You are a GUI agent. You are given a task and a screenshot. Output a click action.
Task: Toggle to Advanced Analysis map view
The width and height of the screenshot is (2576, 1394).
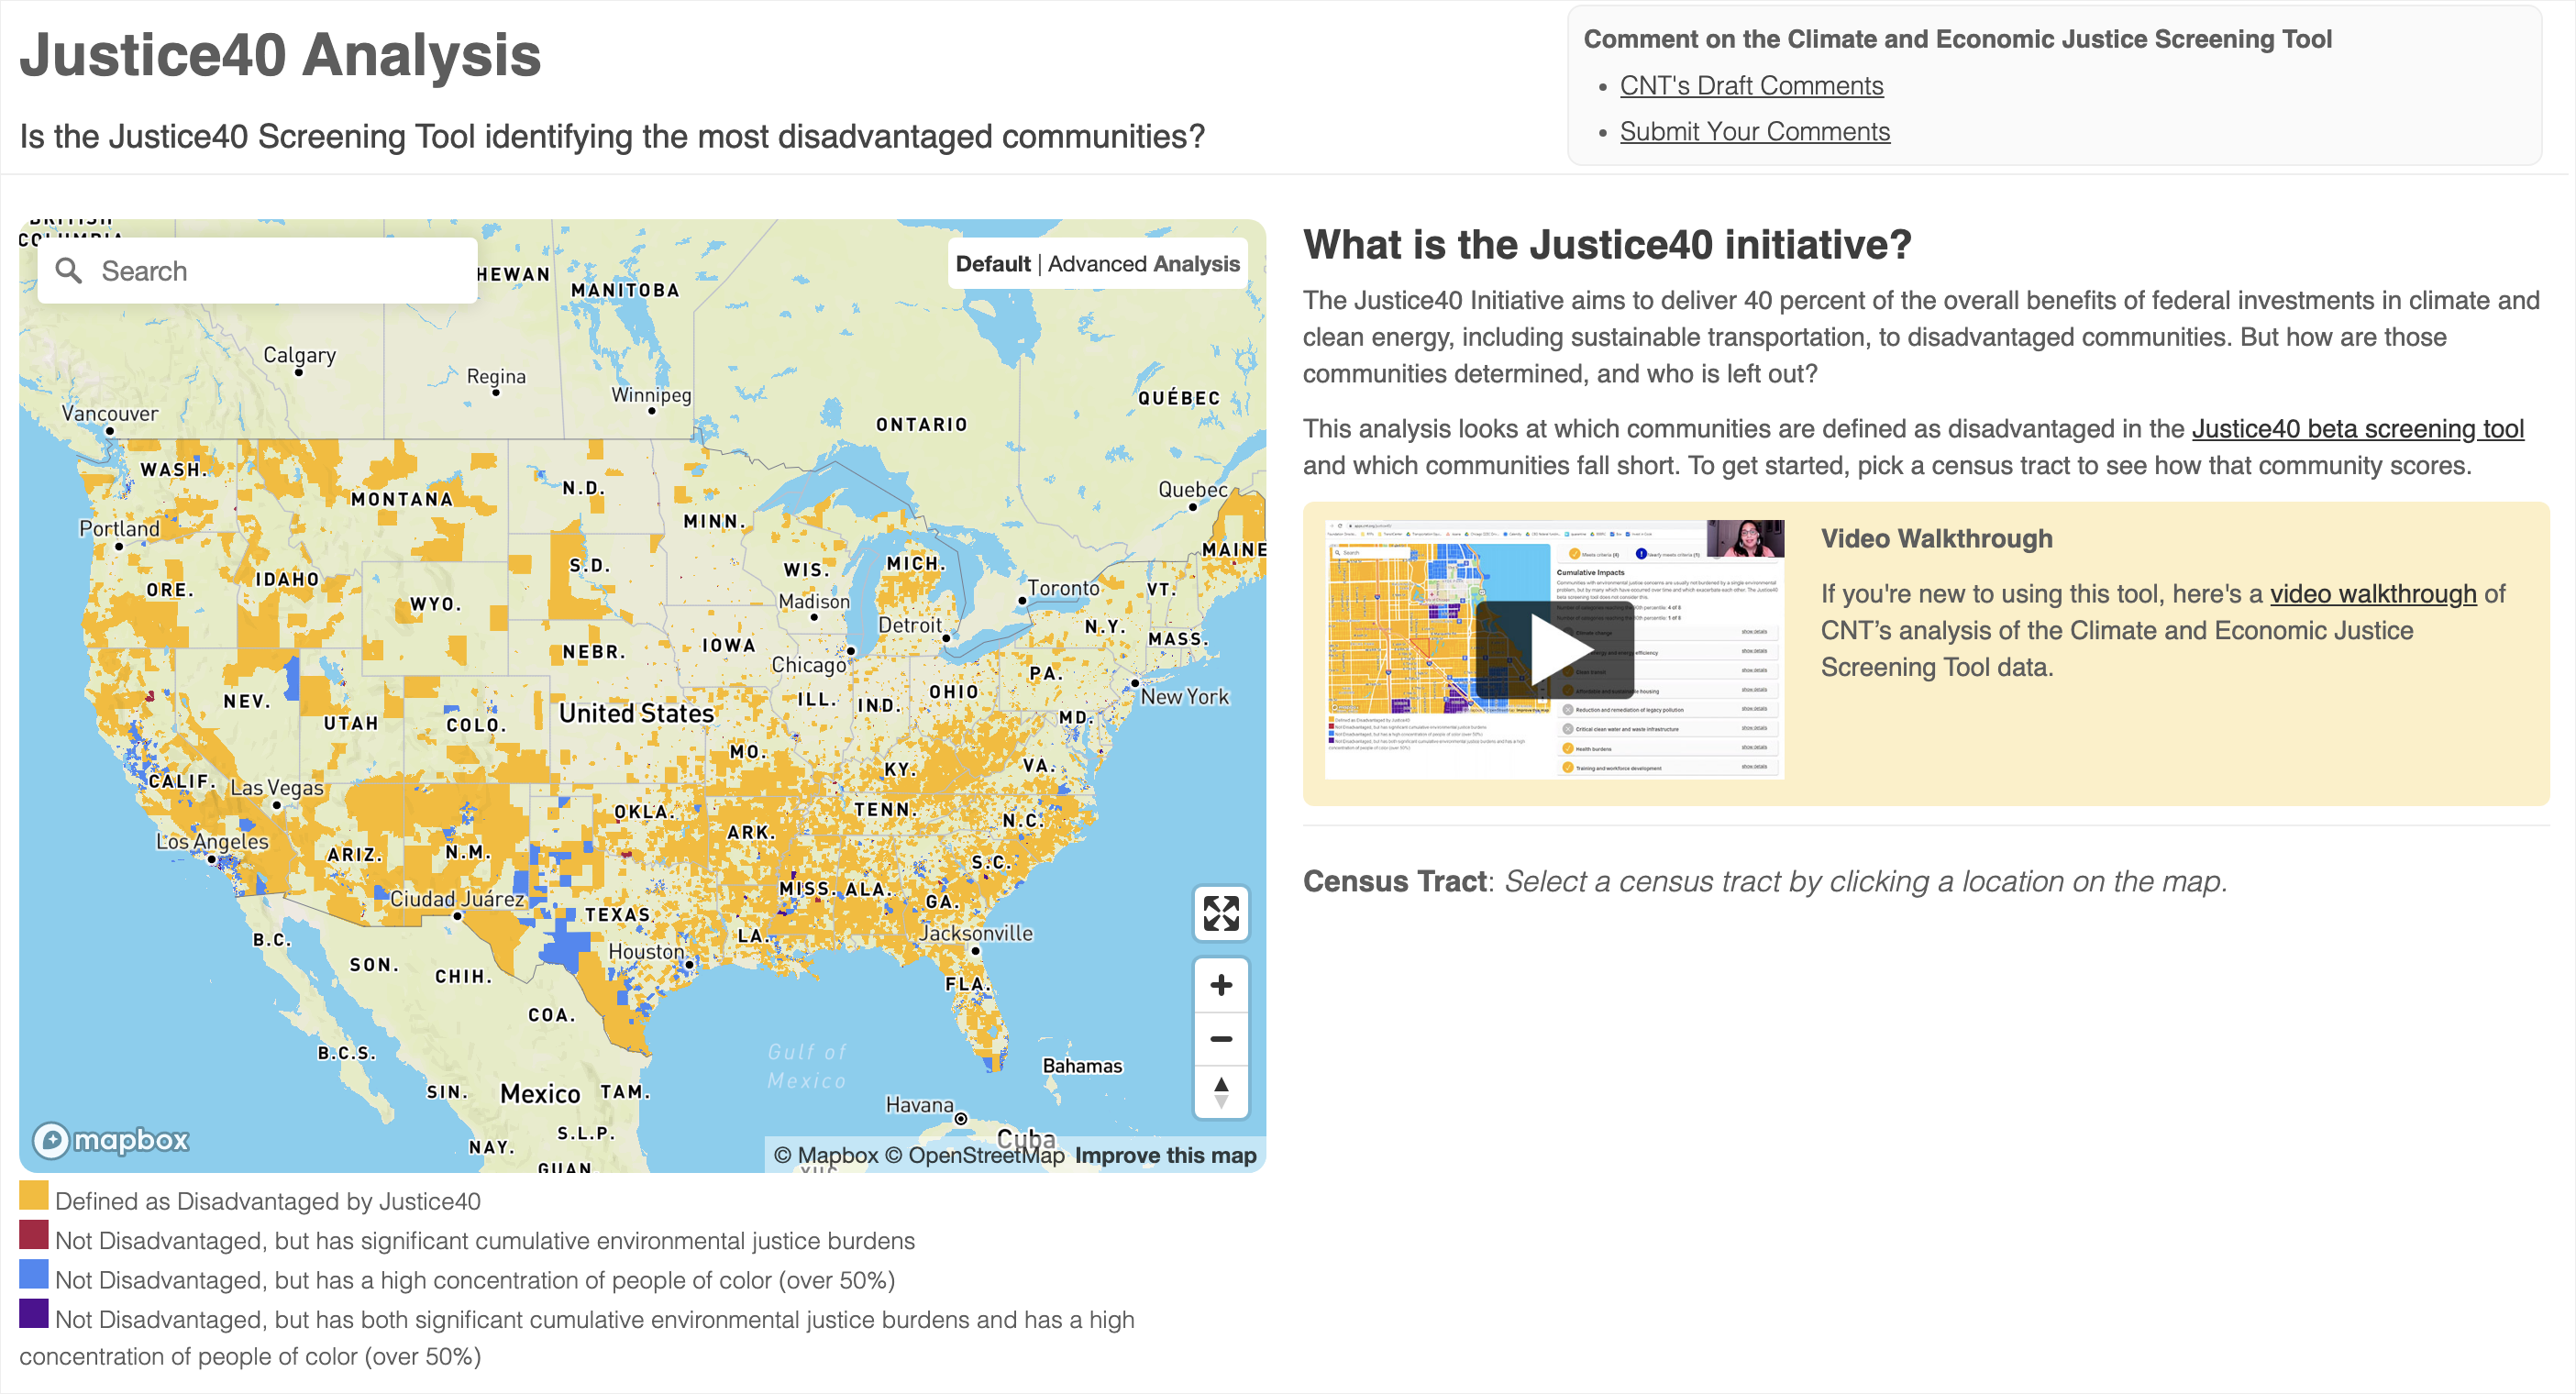click(x=1144, y=266)
